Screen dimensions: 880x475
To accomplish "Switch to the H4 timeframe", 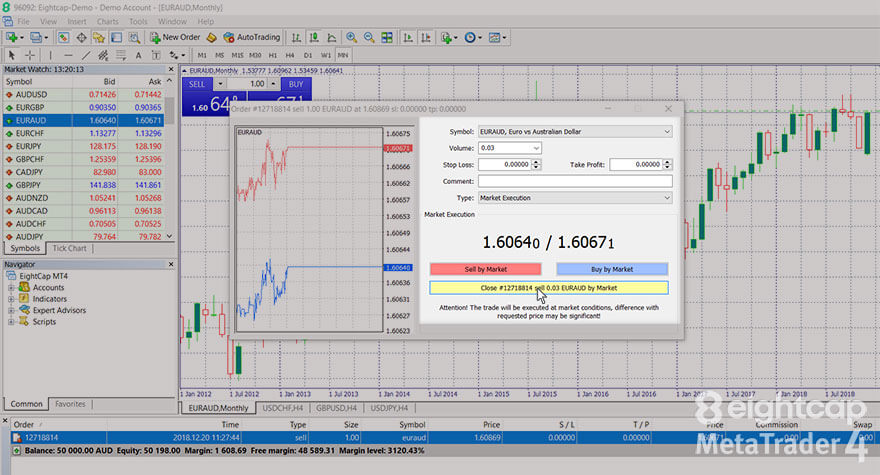I will [290, 55].
